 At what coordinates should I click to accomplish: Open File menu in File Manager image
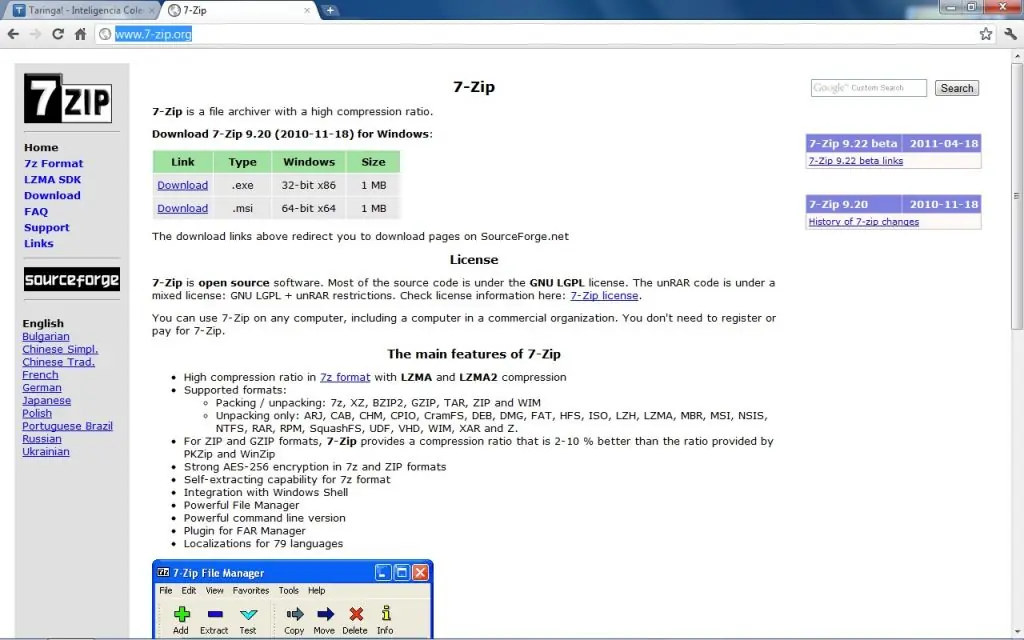point(166,590)
